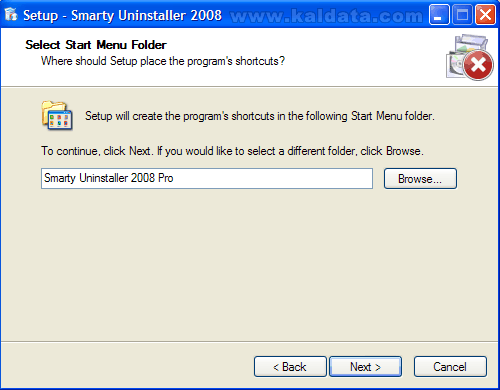Click the disabled maximize button
This screenshot has height=390, width=500.
(x=462, y=15)
